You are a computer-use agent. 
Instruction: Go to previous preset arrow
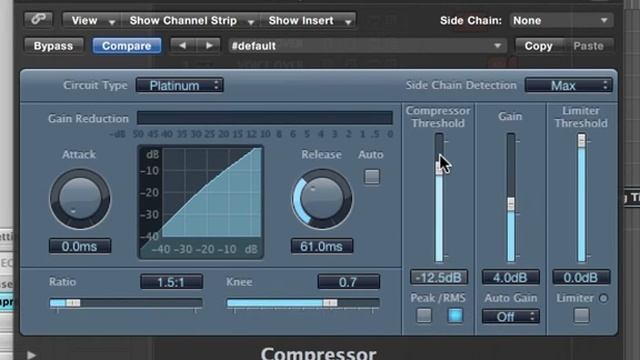click(x=182, y=45)
